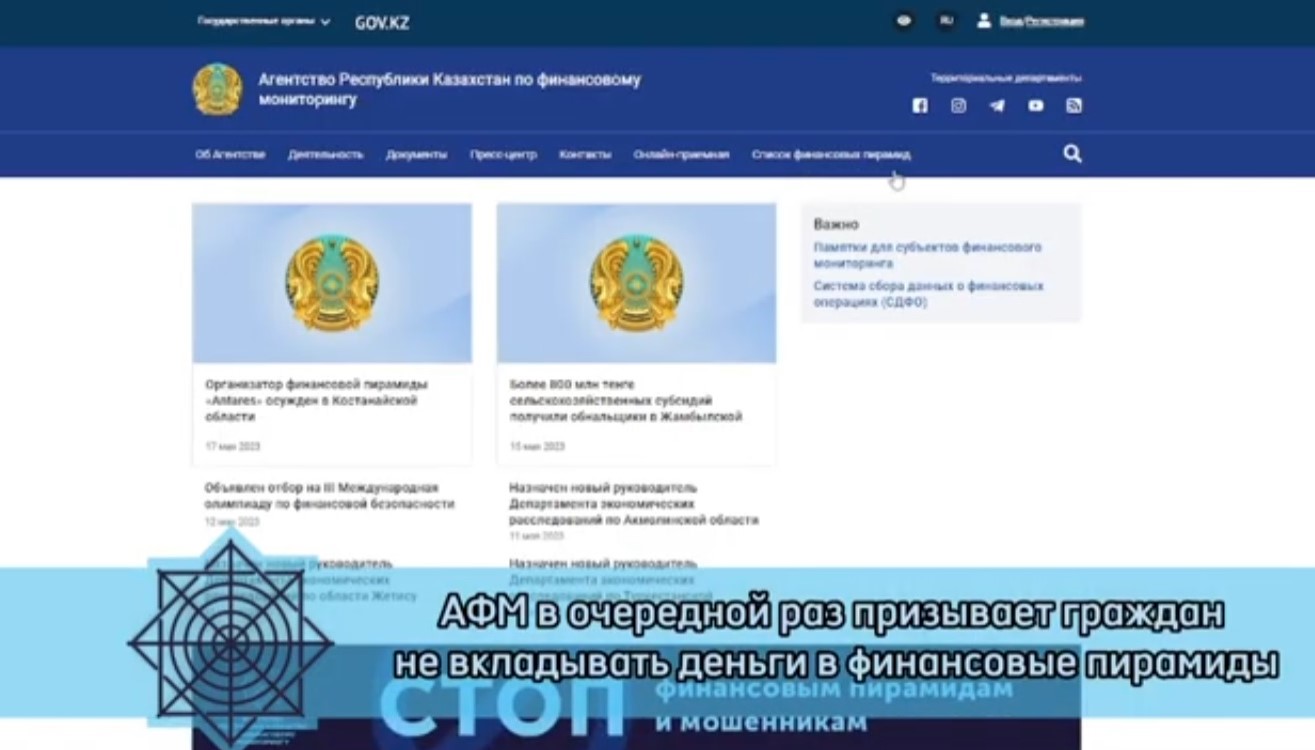The image size is (1315, 750).
Task: Click the Важно panel heading
Action: [x=836, y=224]
